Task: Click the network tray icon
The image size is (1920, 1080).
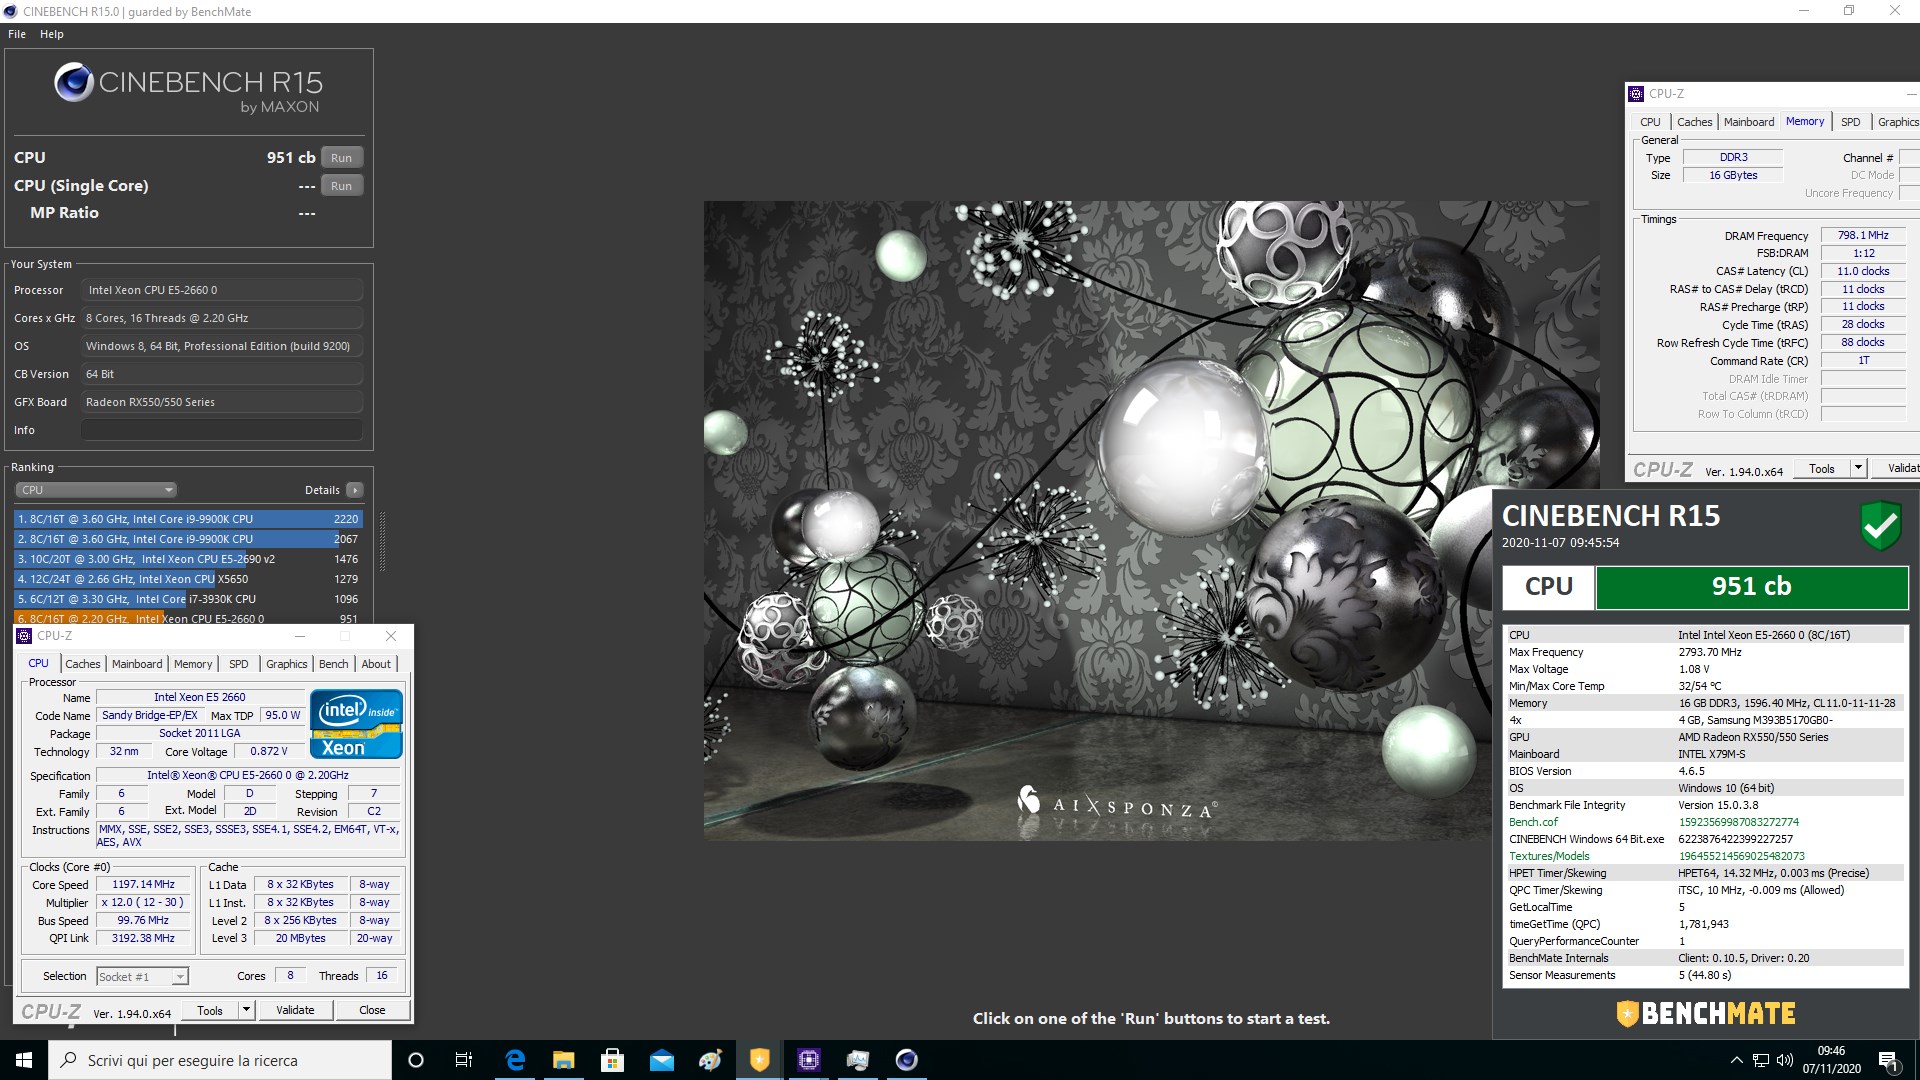Action: click(1761, 1061)
